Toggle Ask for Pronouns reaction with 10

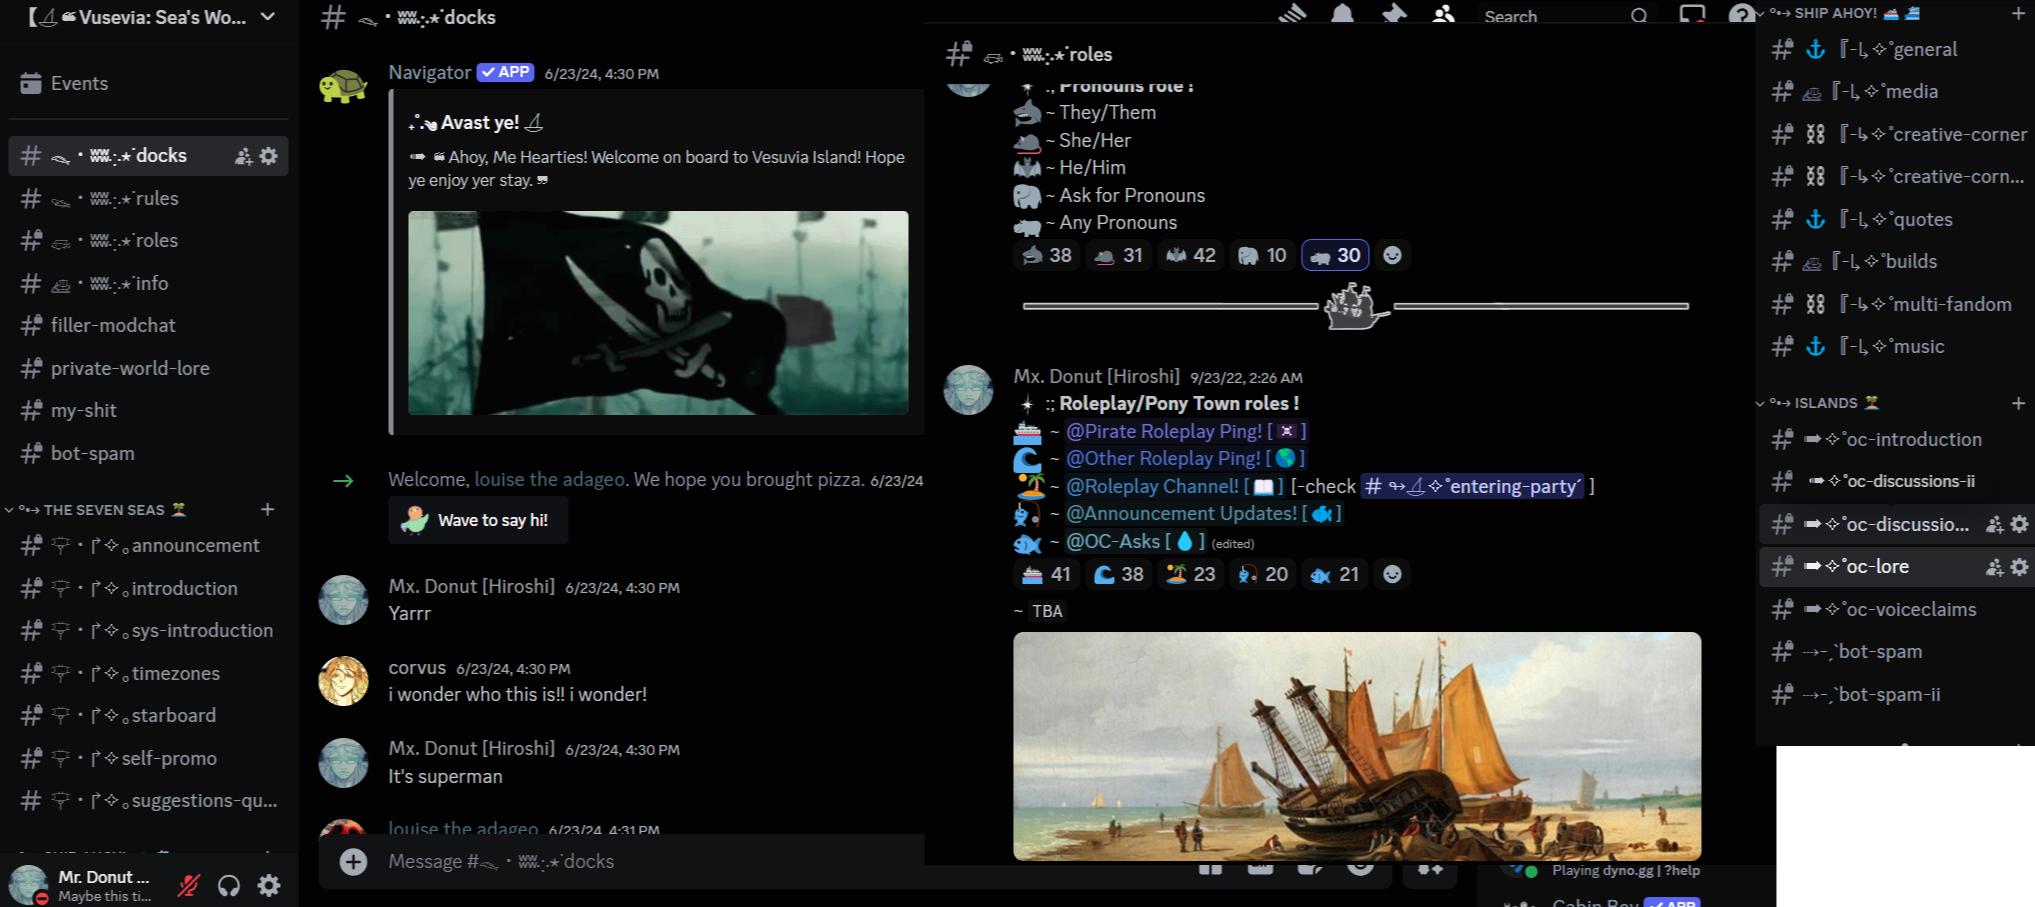tap(1262, 256)
